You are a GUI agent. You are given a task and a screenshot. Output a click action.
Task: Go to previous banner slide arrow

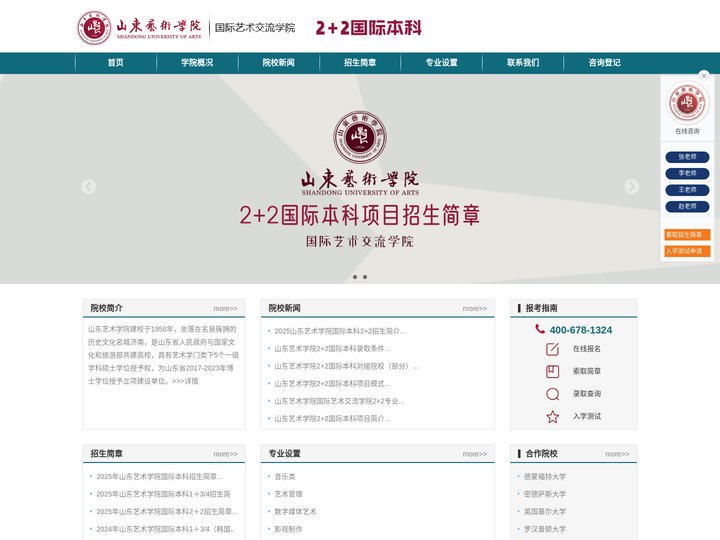(89, 186)
